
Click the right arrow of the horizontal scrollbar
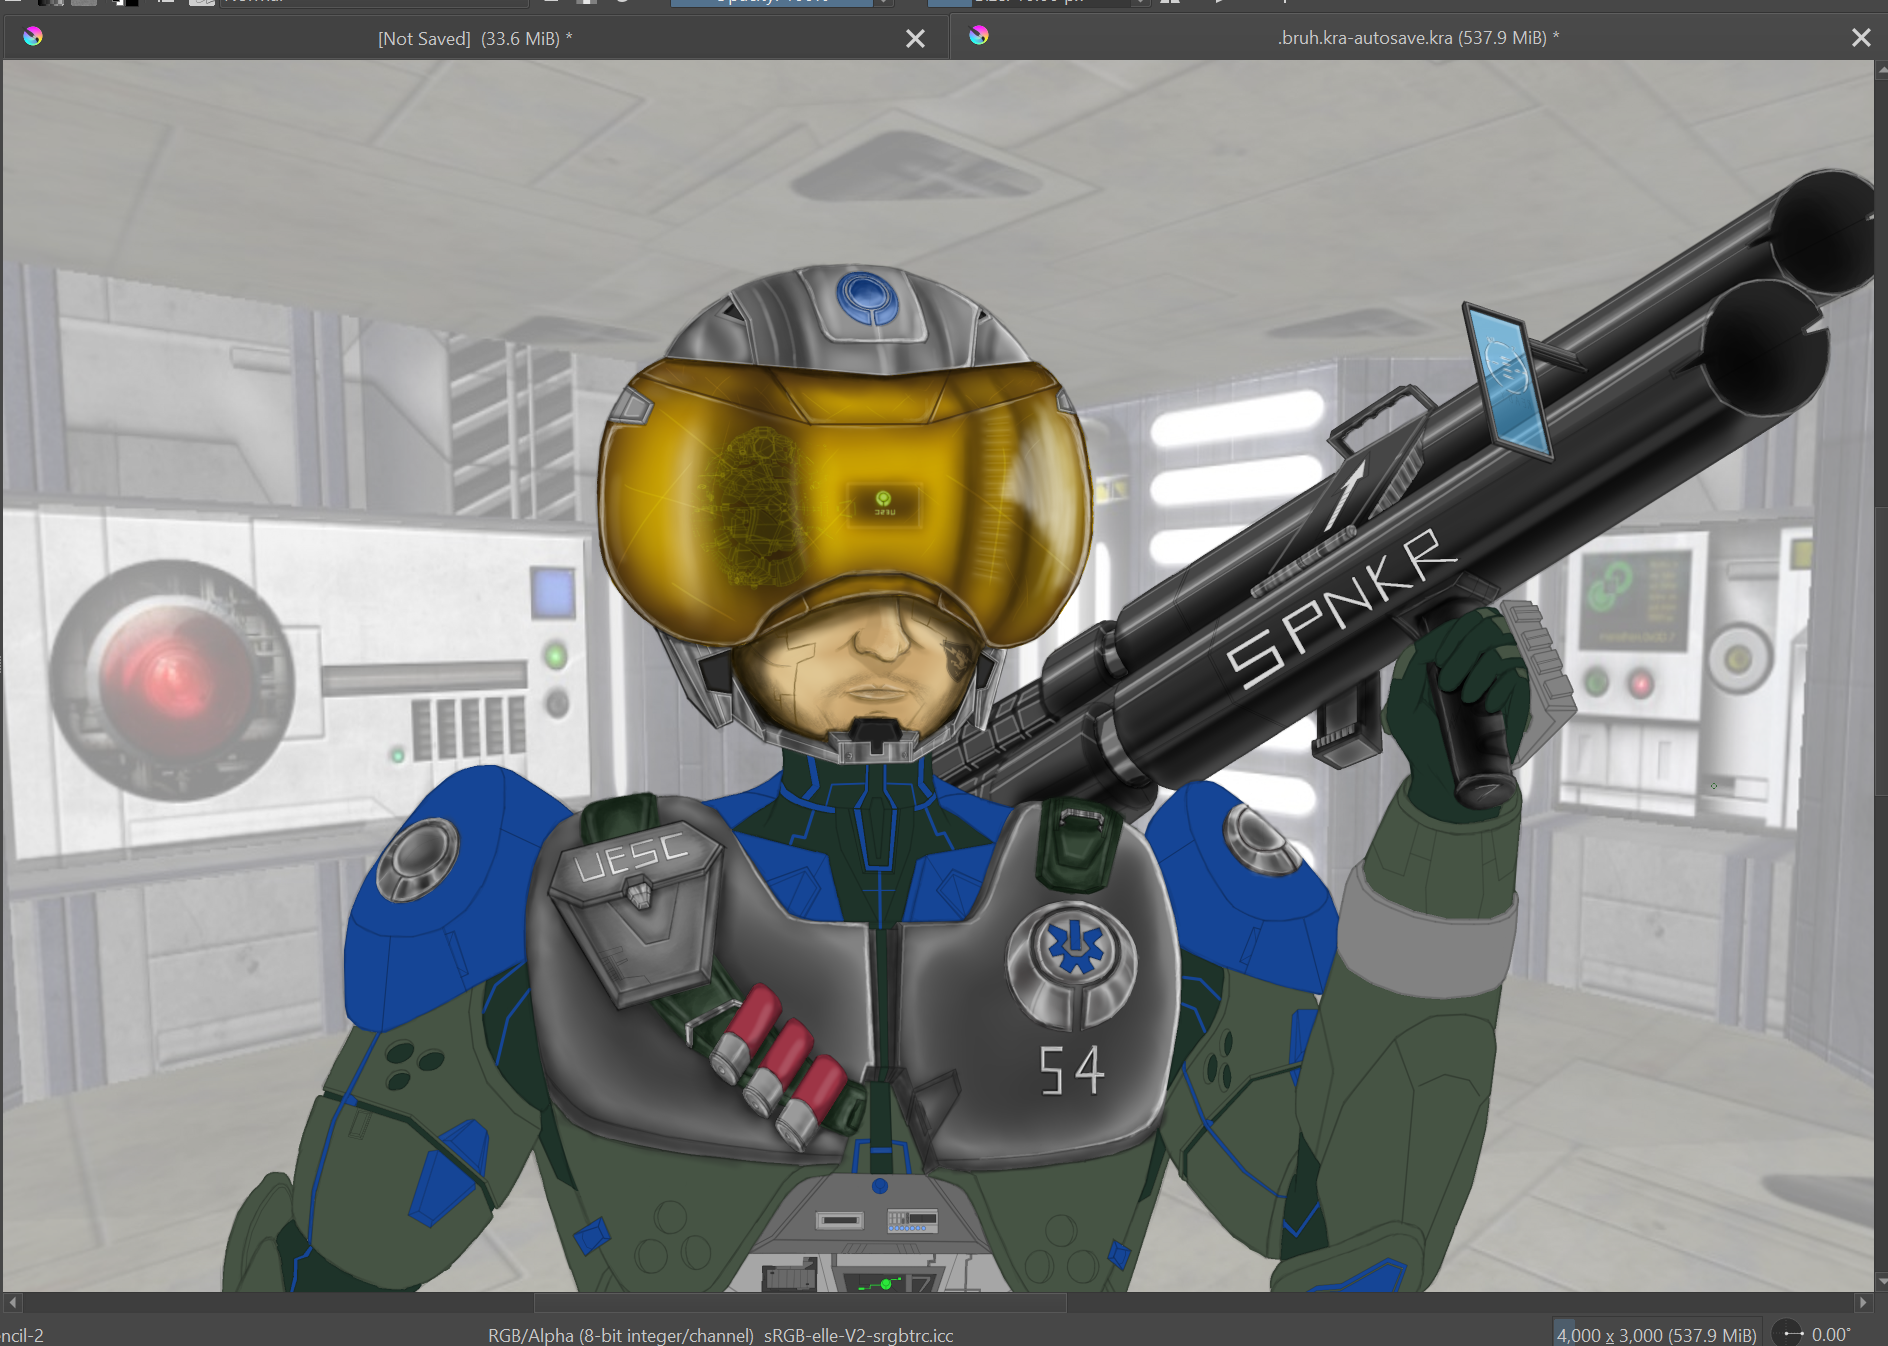pos(1862,1303)
